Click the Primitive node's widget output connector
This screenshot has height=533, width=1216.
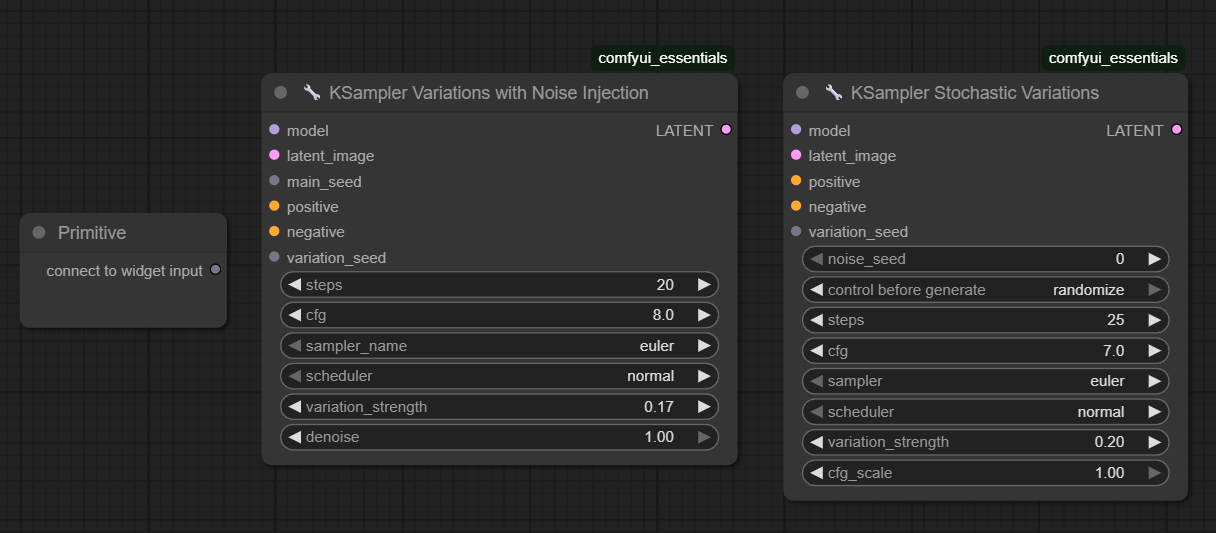(215, 270)
